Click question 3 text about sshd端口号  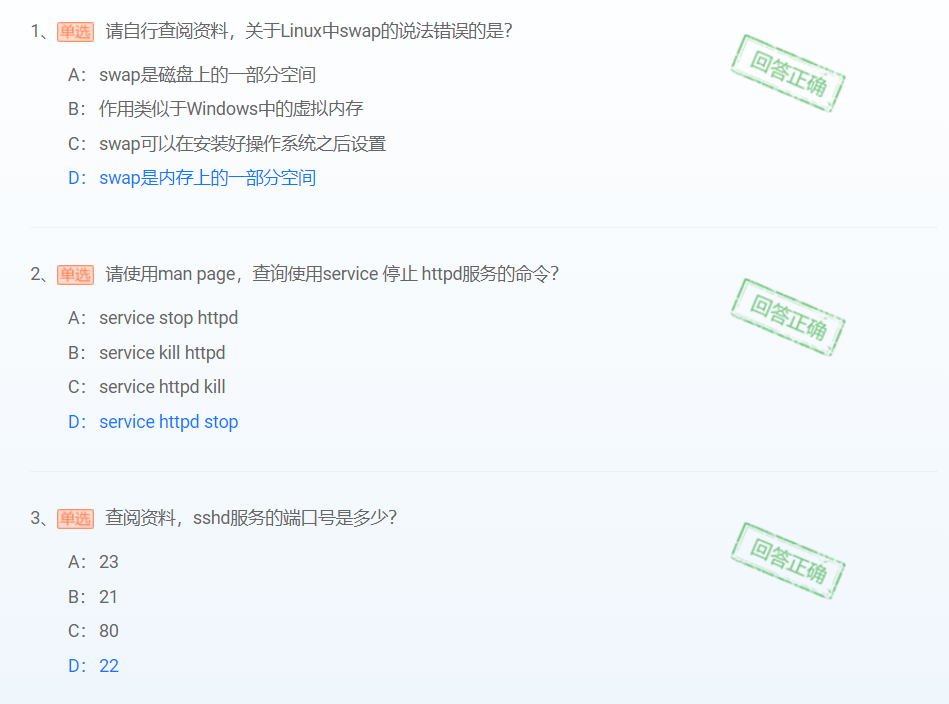click(x=251, y=518)
